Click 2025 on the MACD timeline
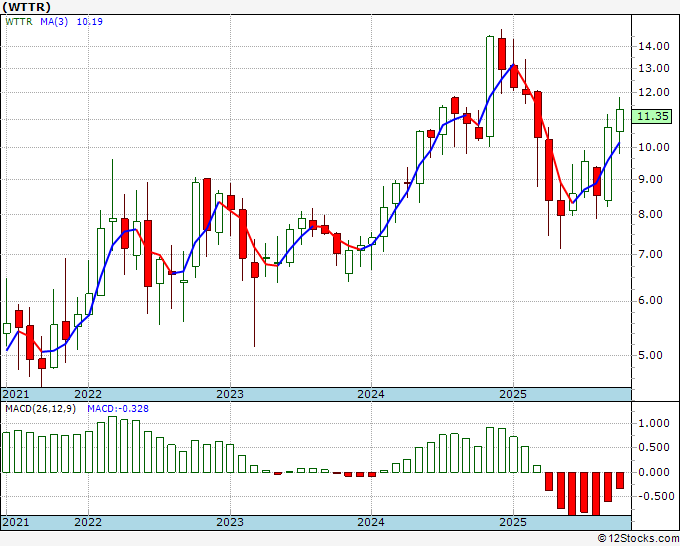680x546 pixels. [x=513, y=522]
